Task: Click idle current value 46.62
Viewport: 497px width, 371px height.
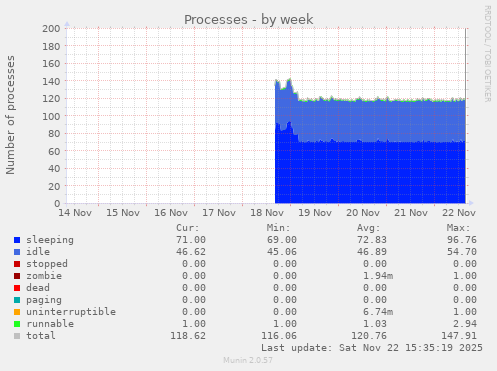Action: click(x=191, y=252)
